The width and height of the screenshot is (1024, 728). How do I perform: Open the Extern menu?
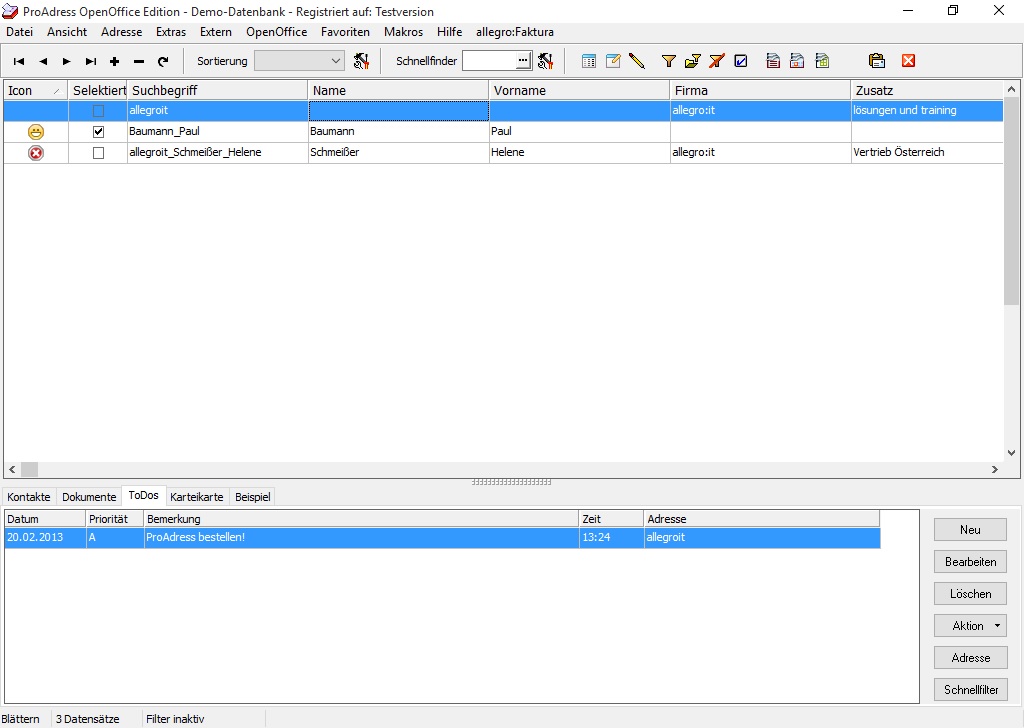click(216, 32)
